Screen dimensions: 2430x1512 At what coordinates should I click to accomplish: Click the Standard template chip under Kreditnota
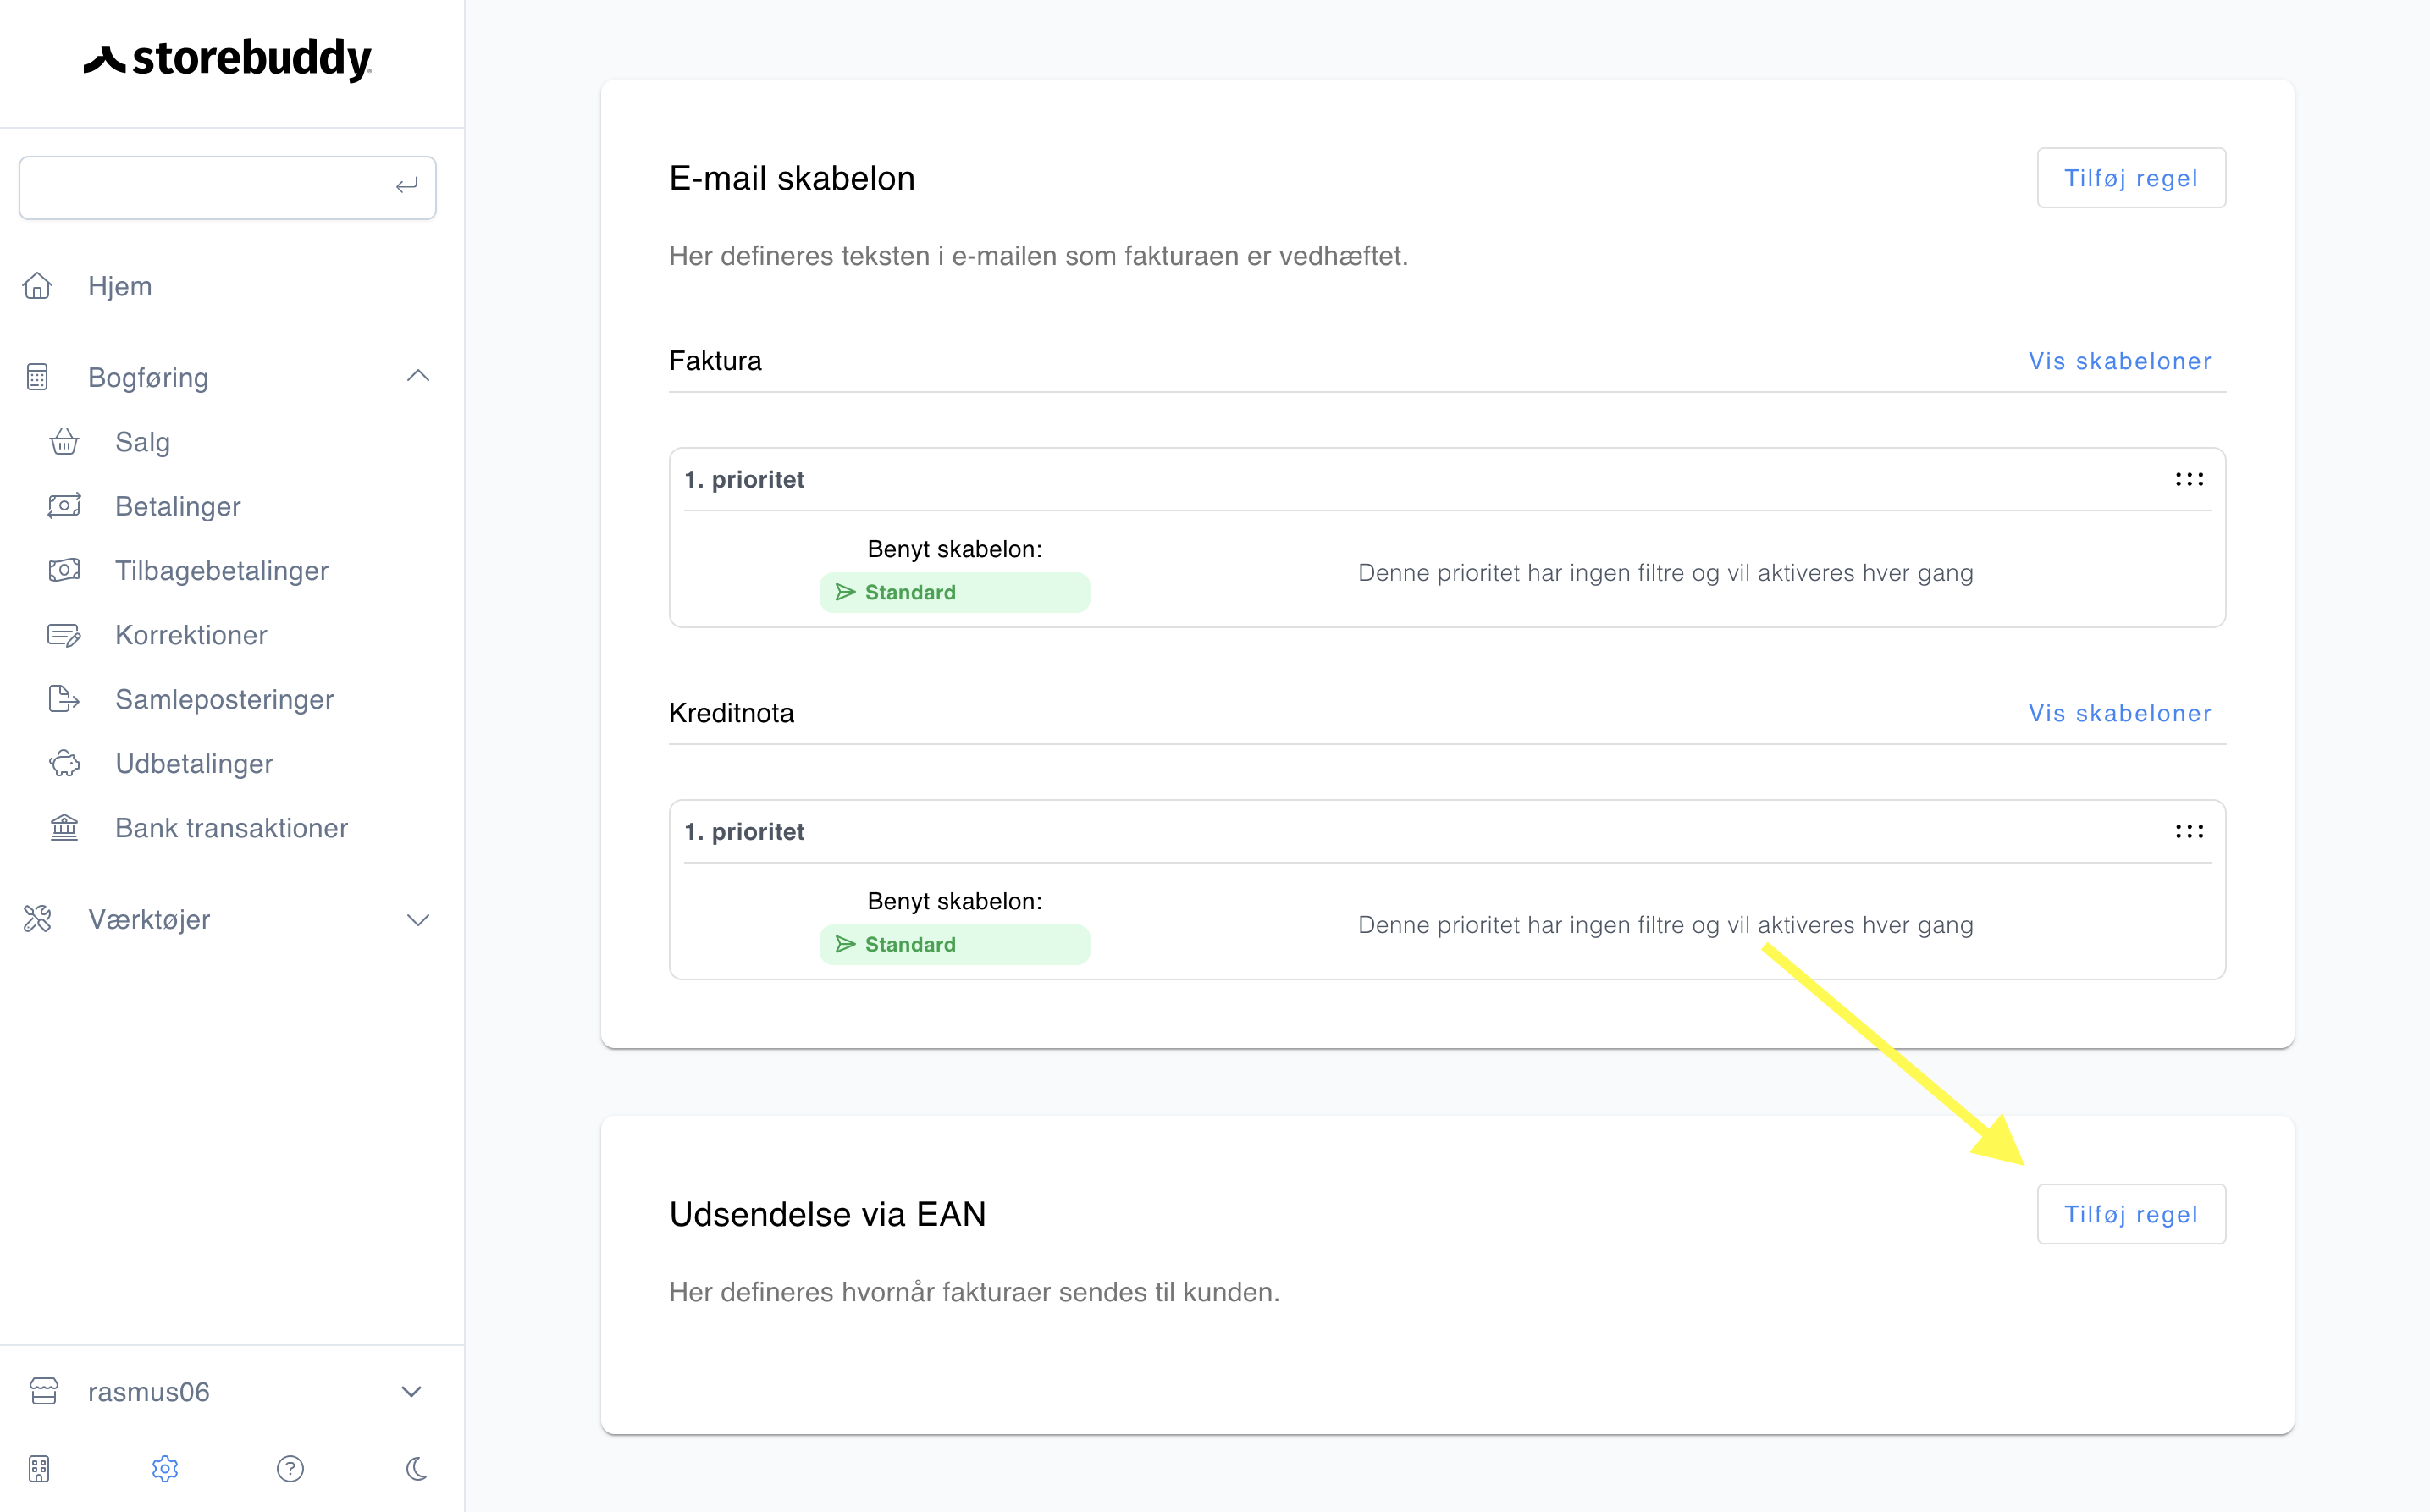pyautogui.click(x=954, y=944)
